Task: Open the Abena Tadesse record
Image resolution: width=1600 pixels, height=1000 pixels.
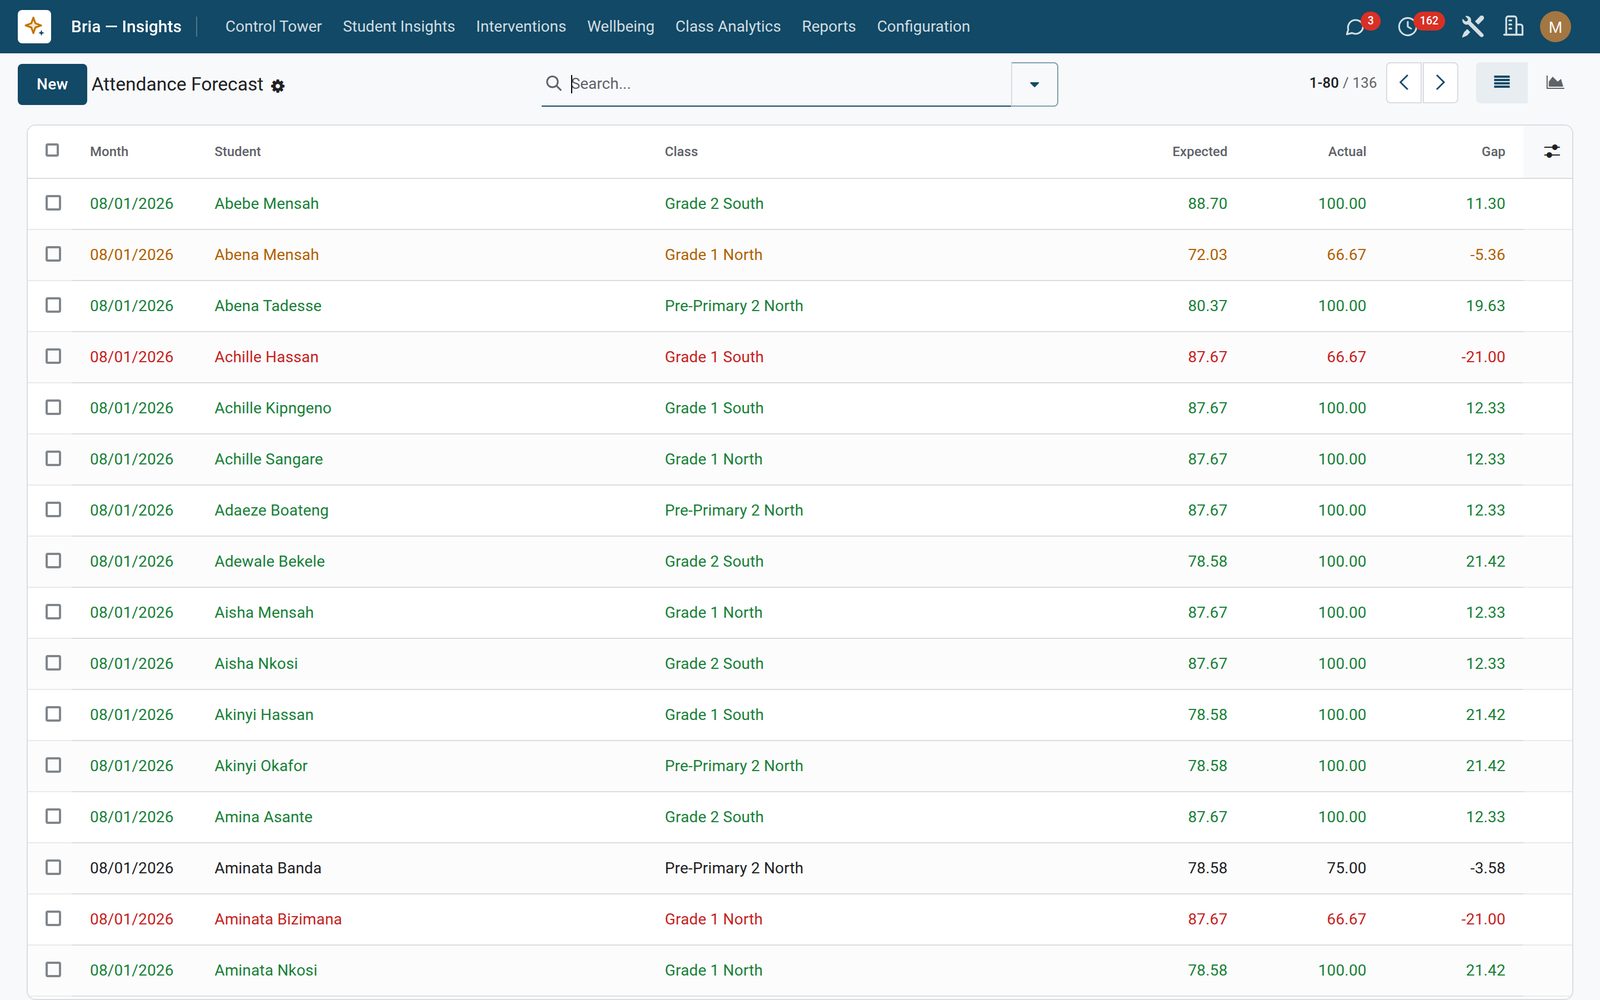Action: (268, 306)
